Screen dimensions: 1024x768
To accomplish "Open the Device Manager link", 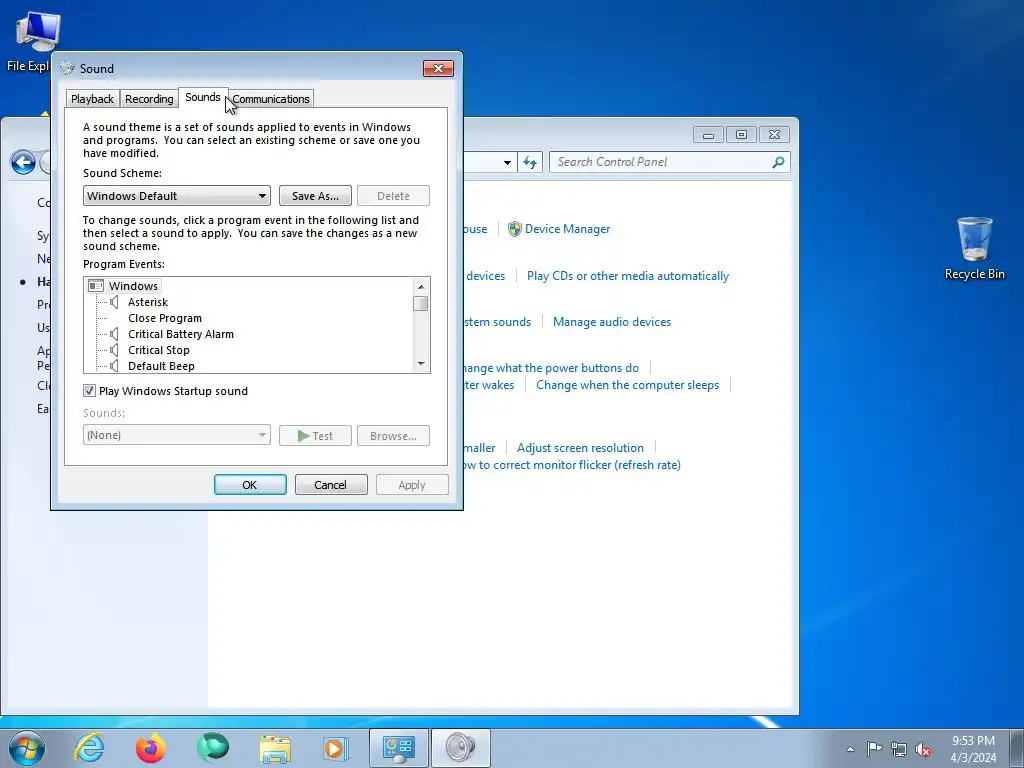I will [x=568, y=229].
